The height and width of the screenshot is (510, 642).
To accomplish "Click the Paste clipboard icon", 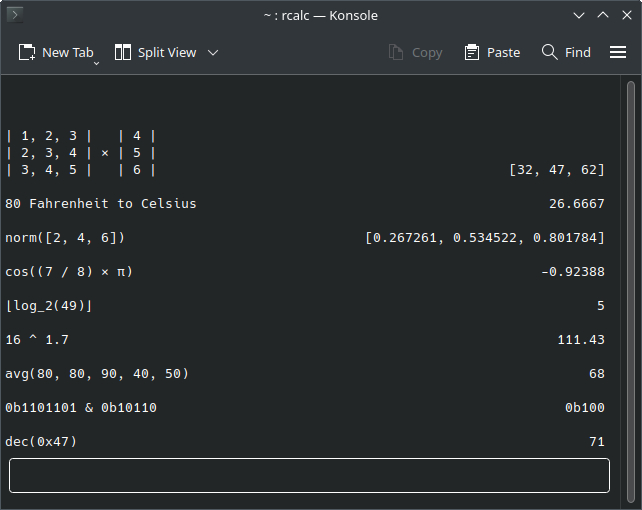I will pos(472,52).
